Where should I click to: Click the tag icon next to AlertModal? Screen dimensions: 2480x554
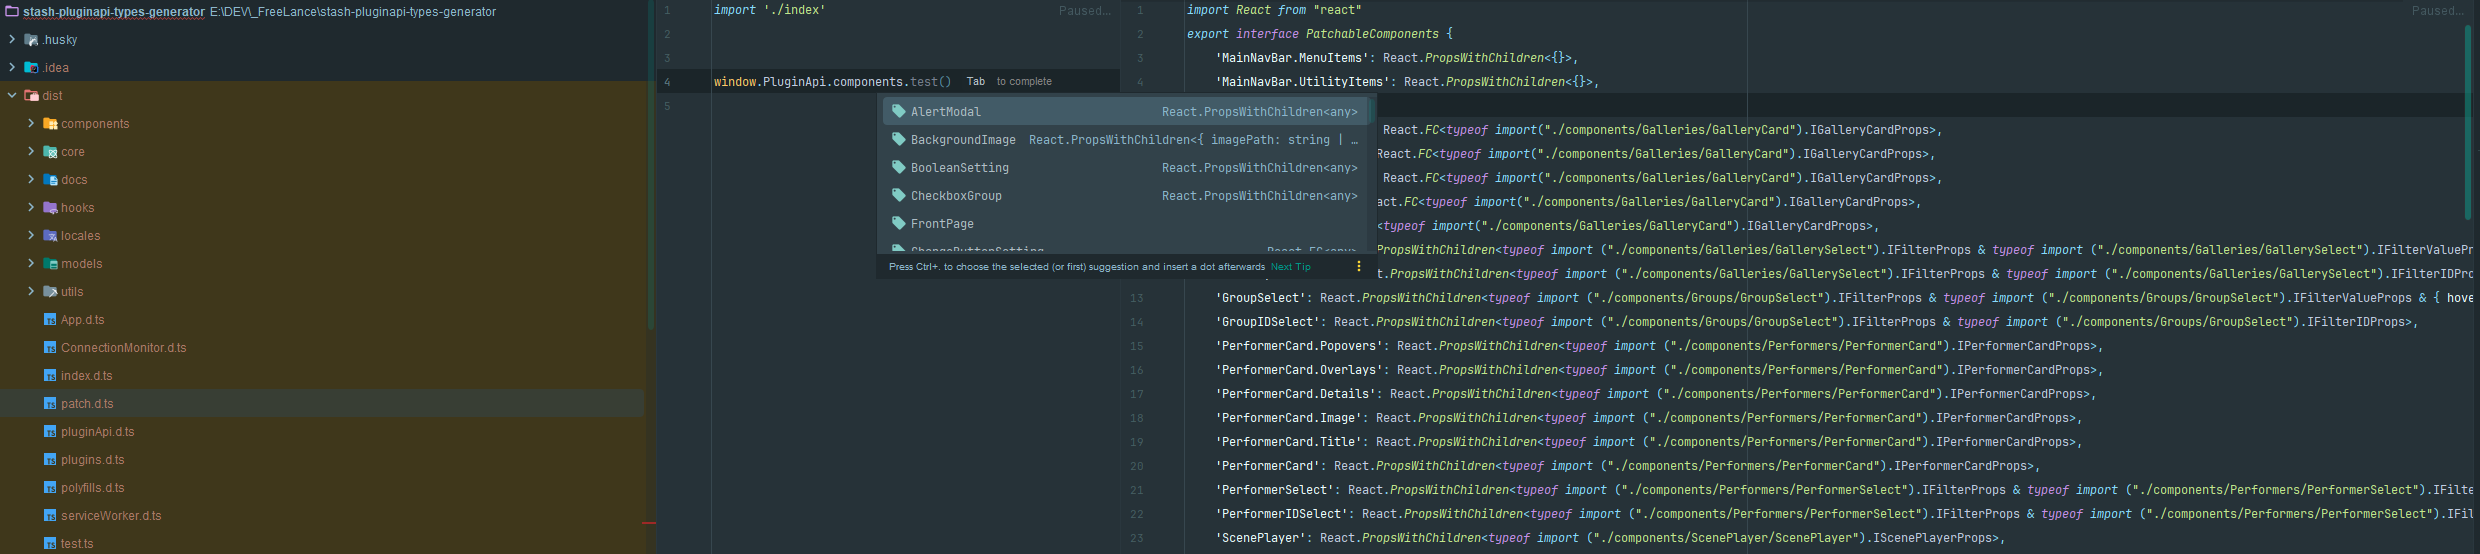[x=898, y=112]
